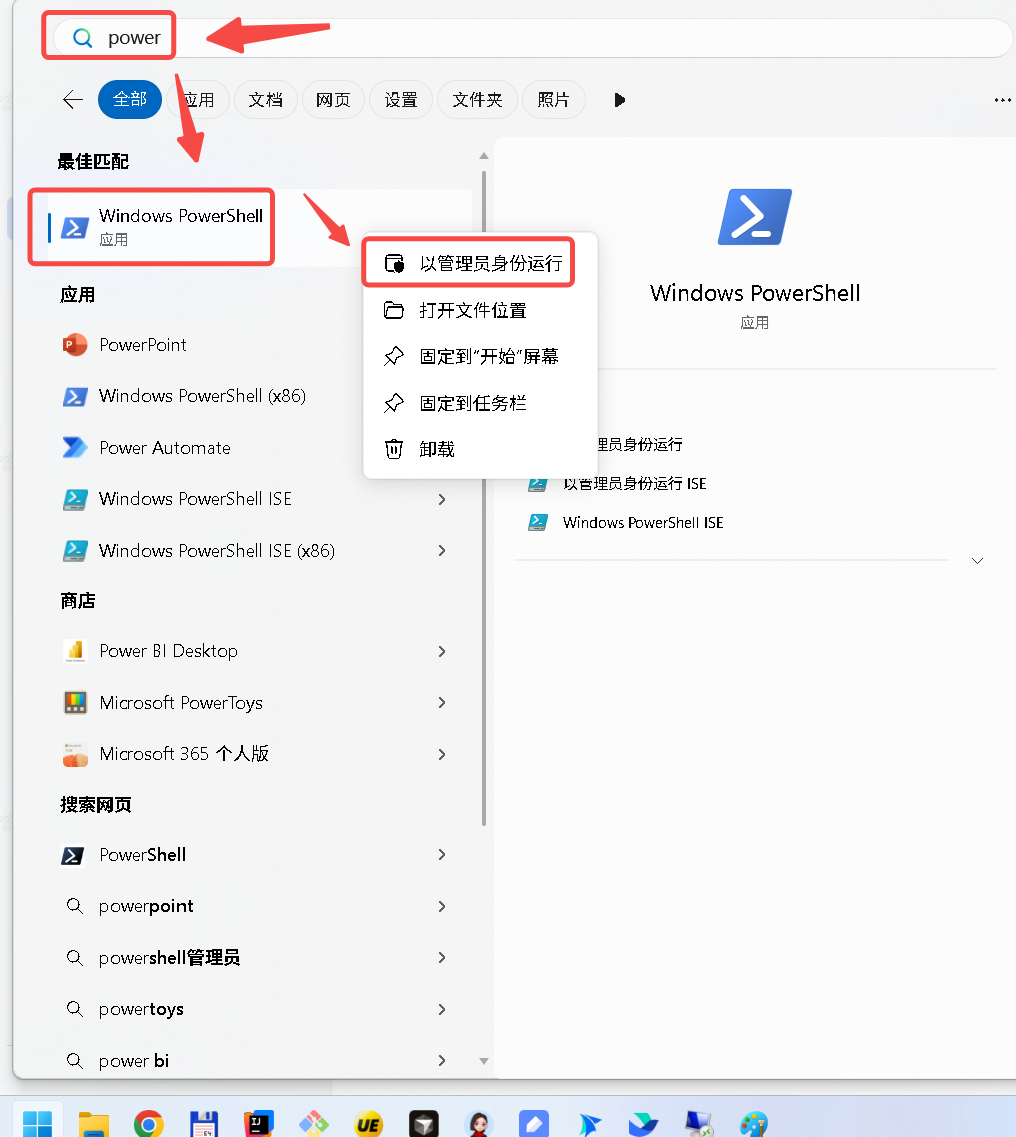Viewport: 1016px width, 1137px height.
Task: Click the Windows PowerShell ISE (x86) icon
Action: [x=75, y=550]
